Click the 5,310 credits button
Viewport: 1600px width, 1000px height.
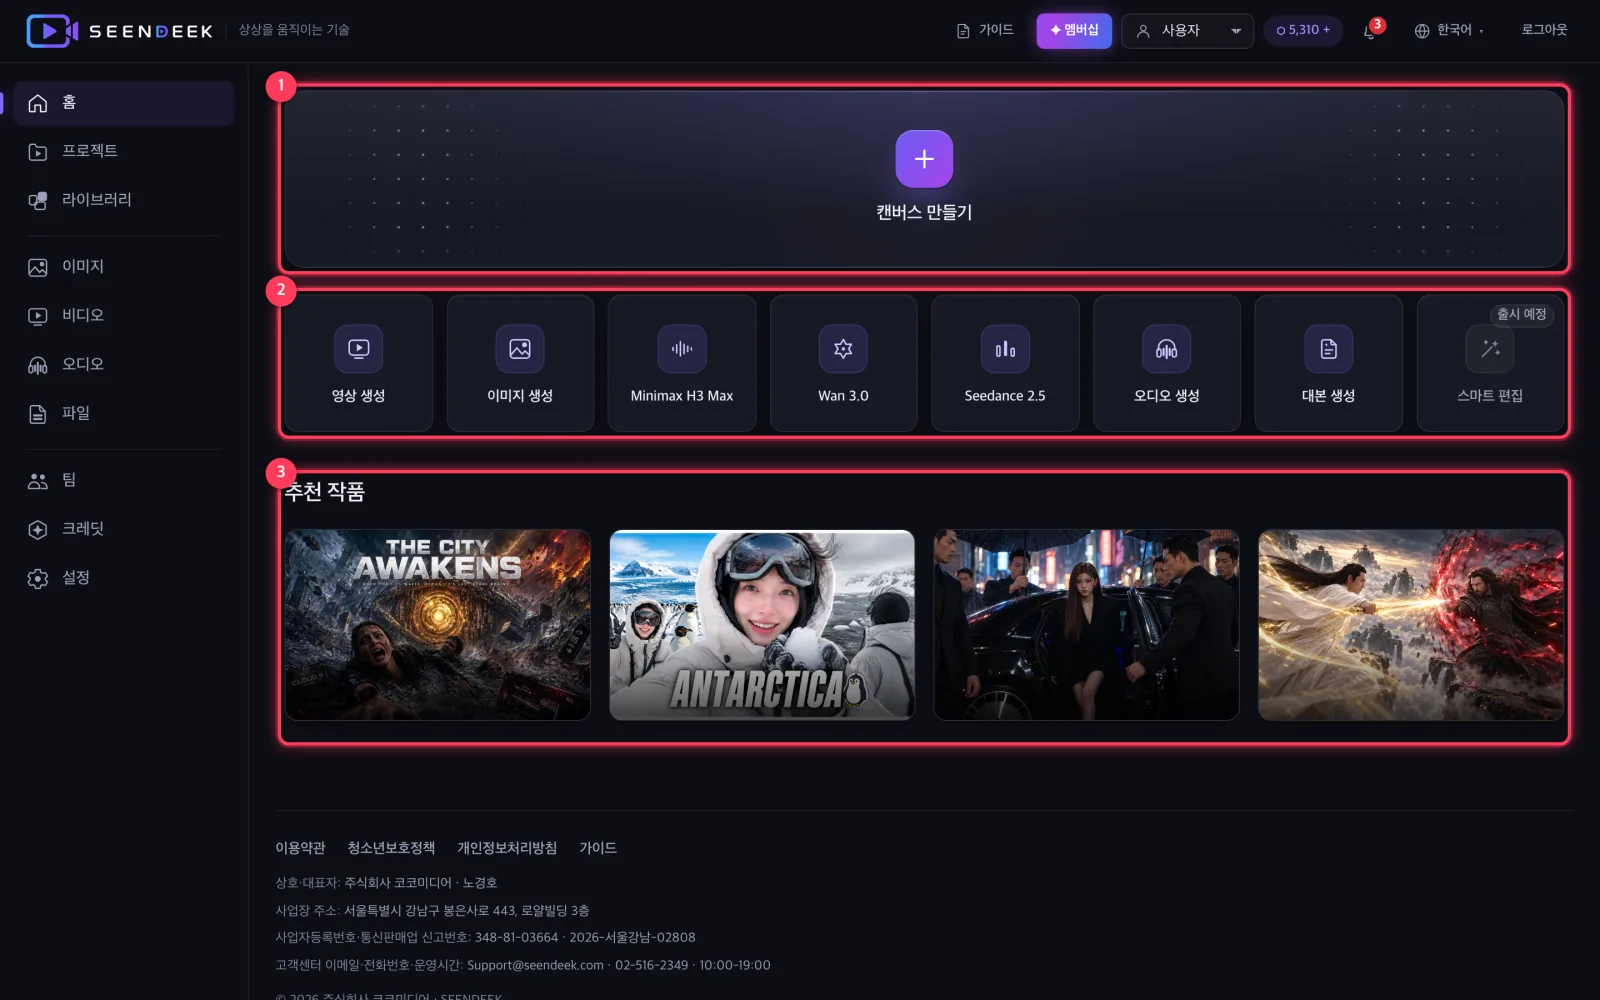(1303, 31)
